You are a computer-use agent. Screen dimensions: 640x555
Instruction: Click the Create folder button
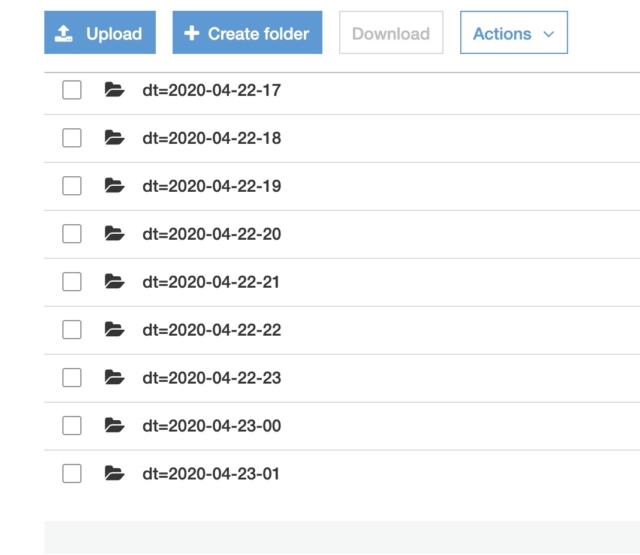(247, 33)
